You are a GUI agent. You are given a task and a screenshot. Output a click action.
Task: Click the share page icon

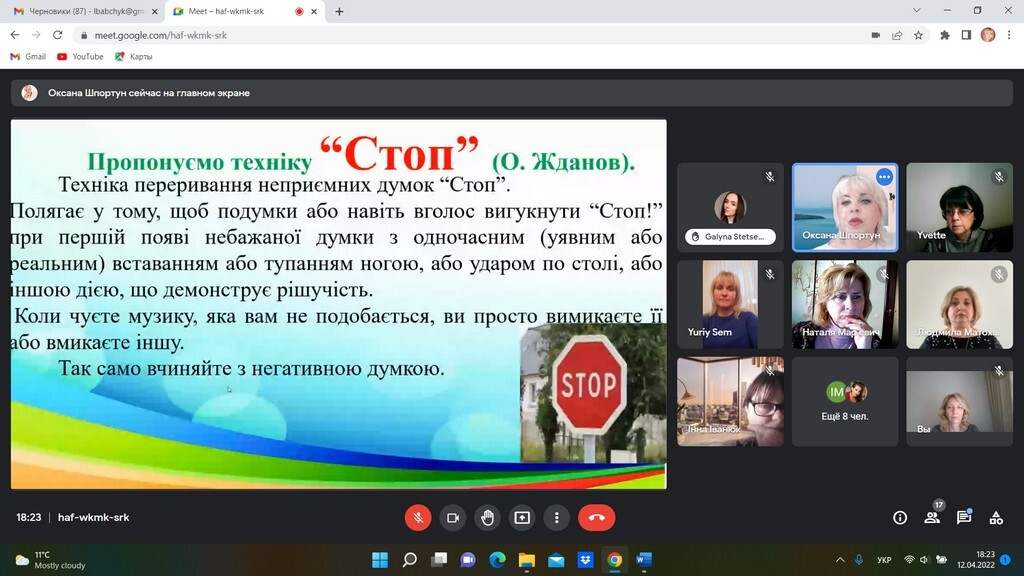point(897,35)
